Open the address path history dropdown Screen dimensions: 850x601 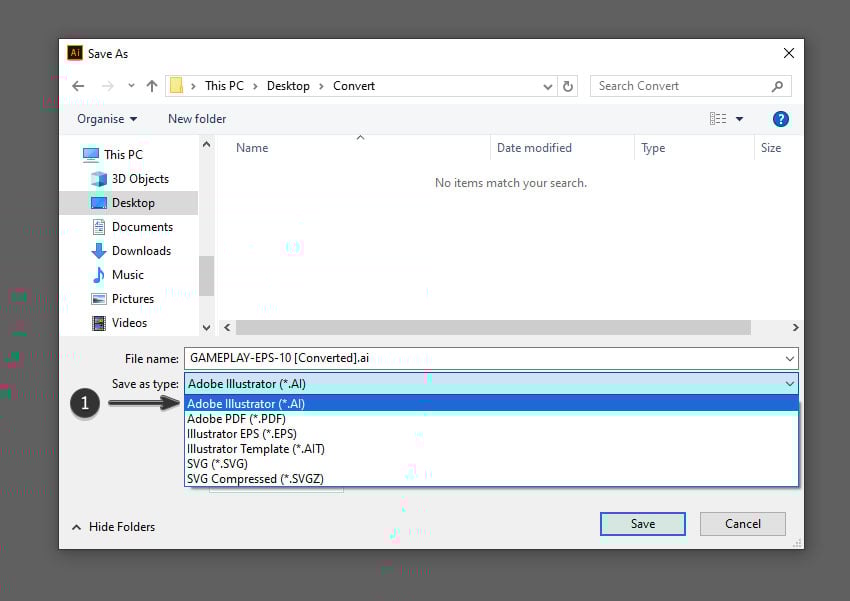click(x=547, y=86)
